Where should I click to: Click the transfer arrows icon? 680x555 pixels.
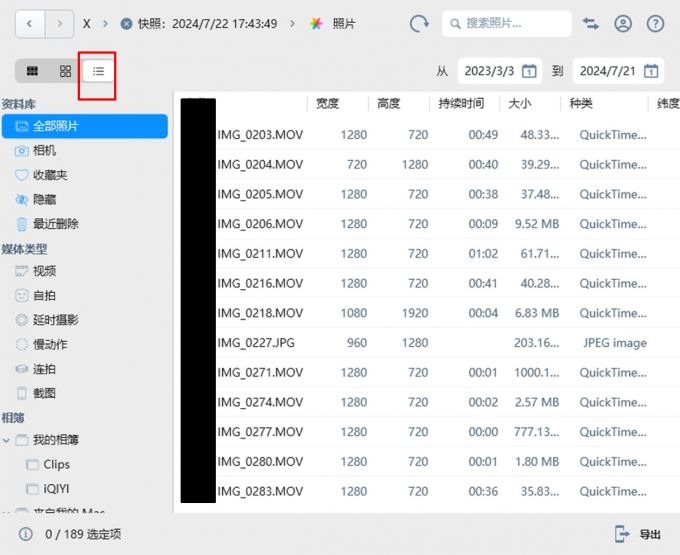(591, 23)
